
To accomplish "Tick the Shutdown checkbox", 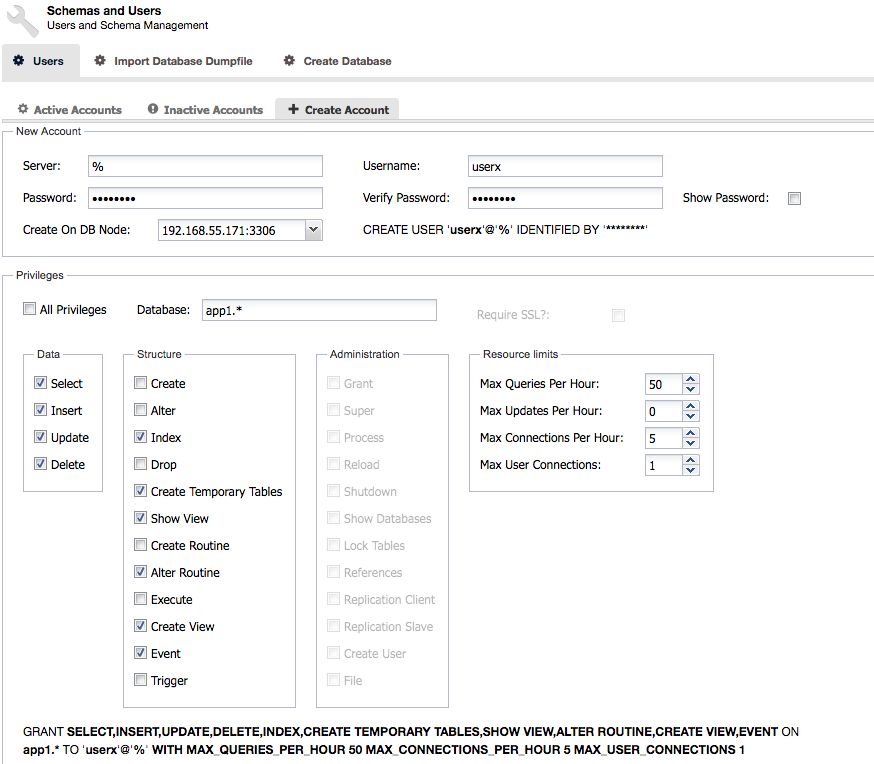I will (x=333, y=491).
